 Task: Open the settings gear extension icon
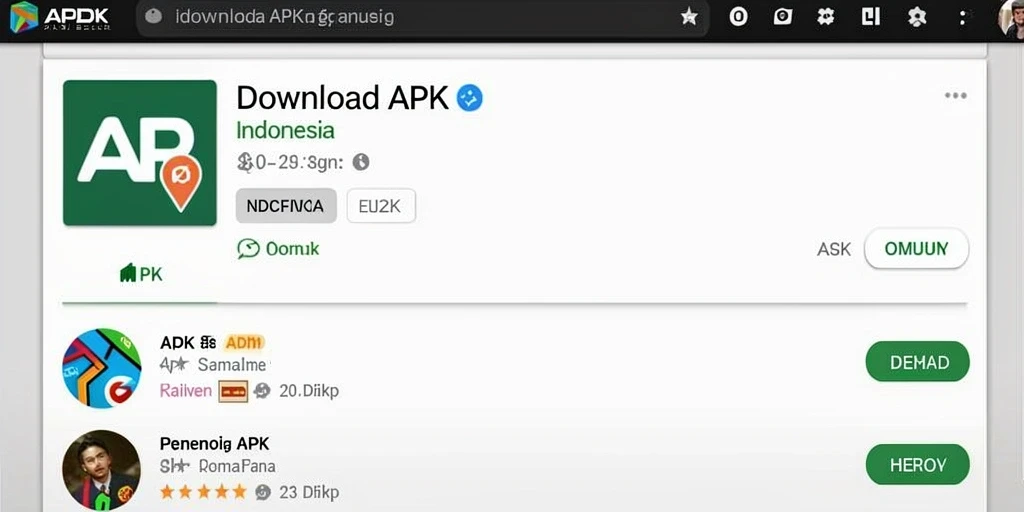coord(917,17)
